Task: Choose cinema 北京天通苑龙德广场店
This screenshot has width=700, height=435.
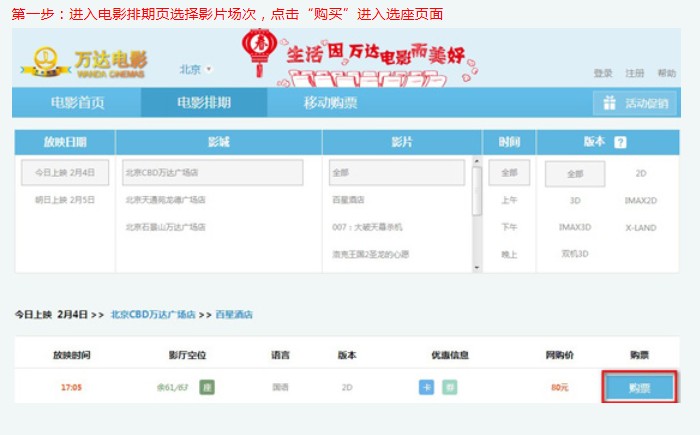Action: coord(165,200)
